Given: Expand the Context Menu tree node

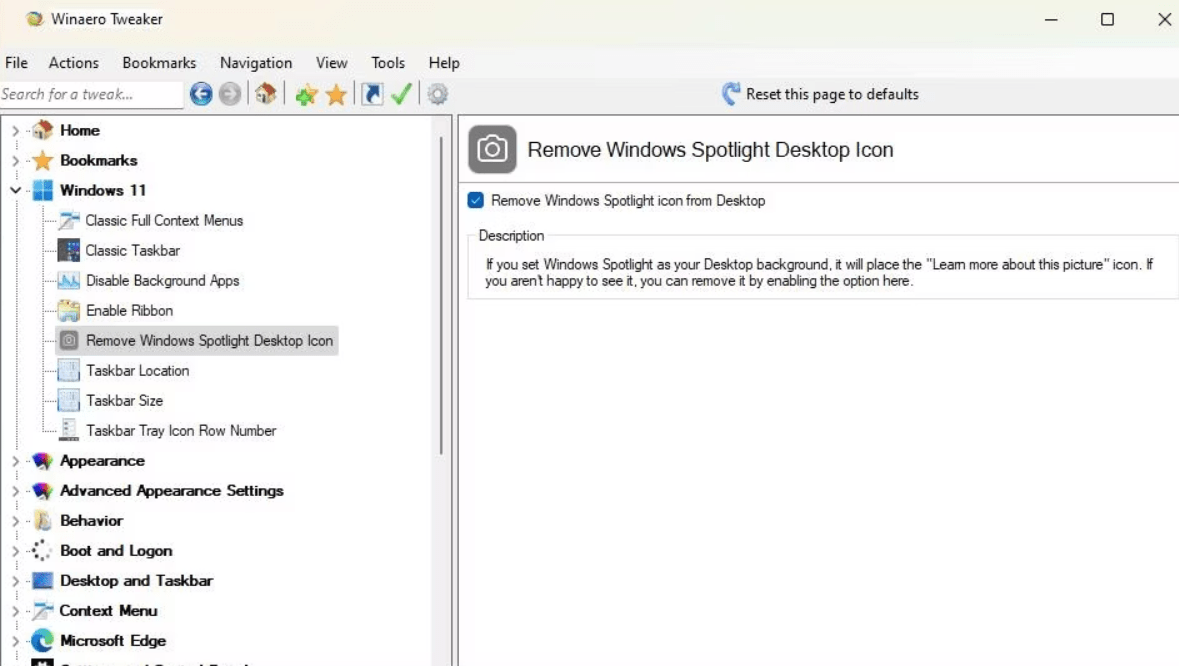Looking at the screenshot, I should click(x=15, y=610).
